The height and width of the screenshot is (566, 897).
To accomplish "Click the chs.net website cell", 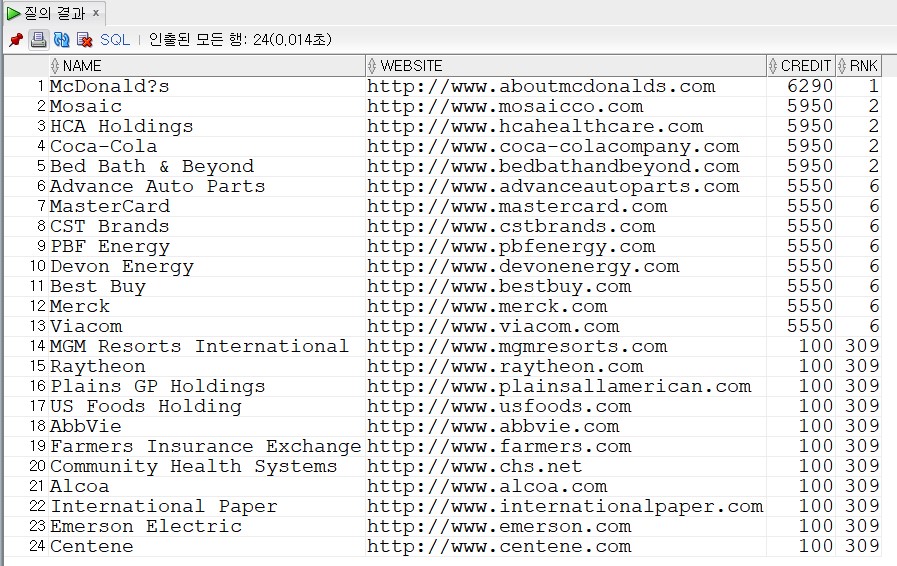I will pyautogui.click(x=566, y=467).
